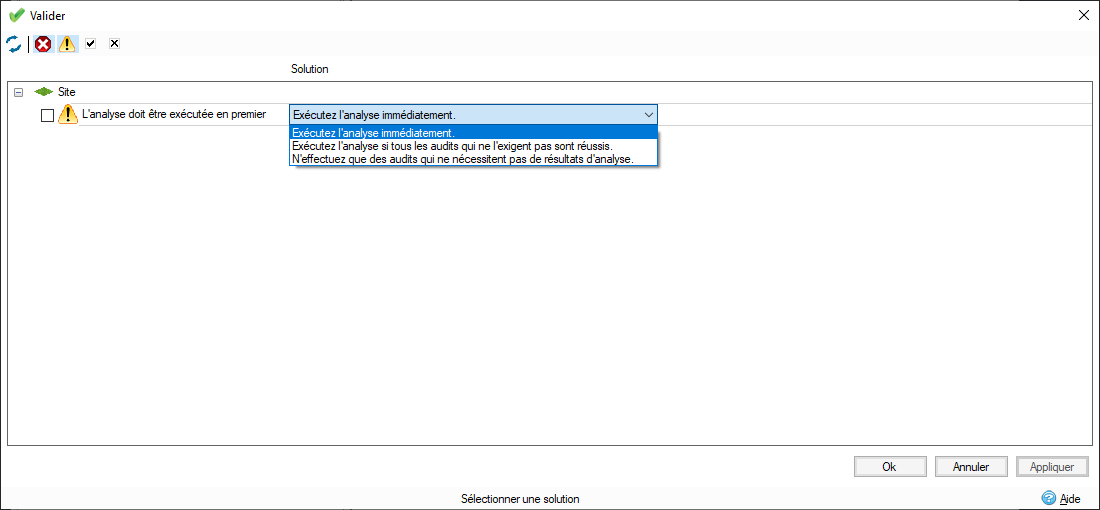Uncheck all items with the X toolbar icon
This screenshot has height=510, width=1100.
114,44
